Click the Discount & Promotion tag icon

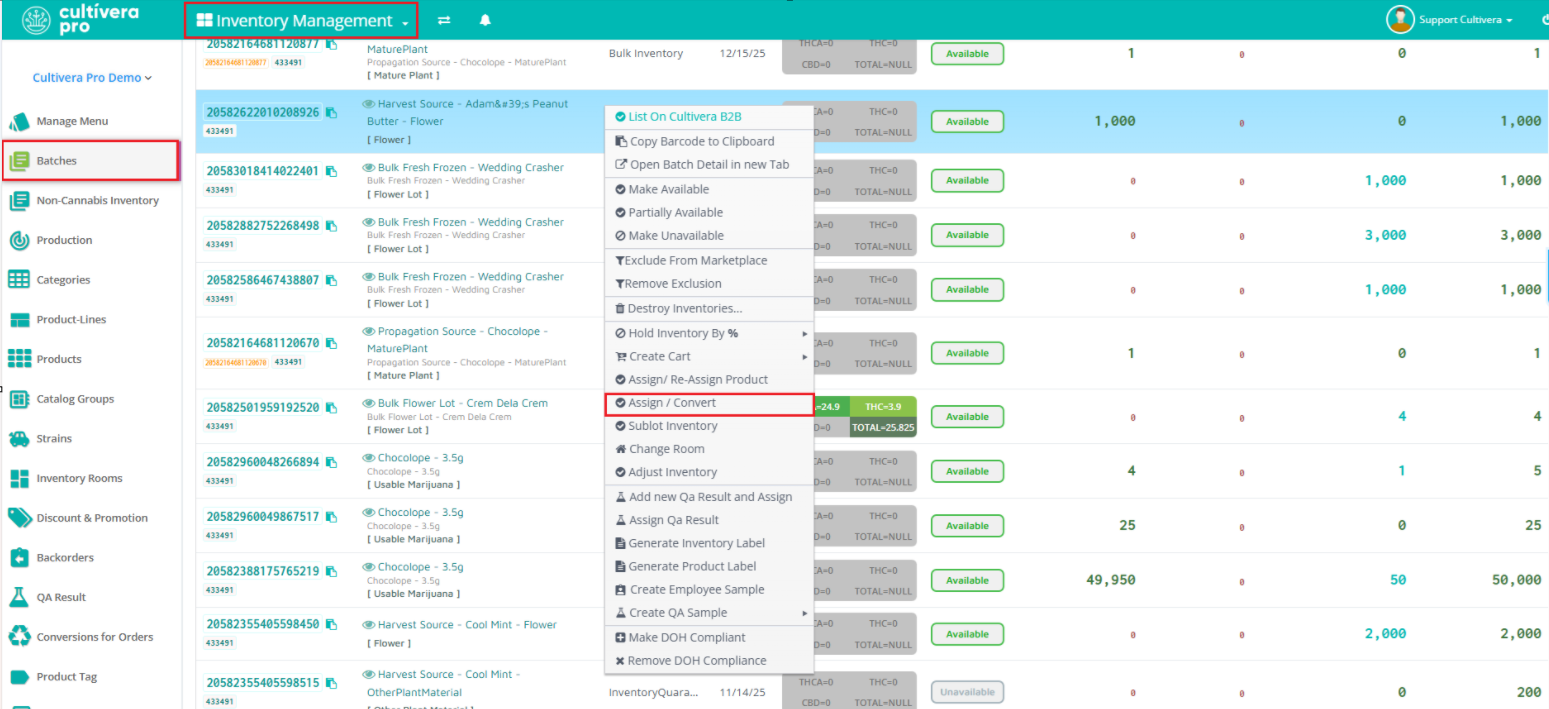pos(19,518)
